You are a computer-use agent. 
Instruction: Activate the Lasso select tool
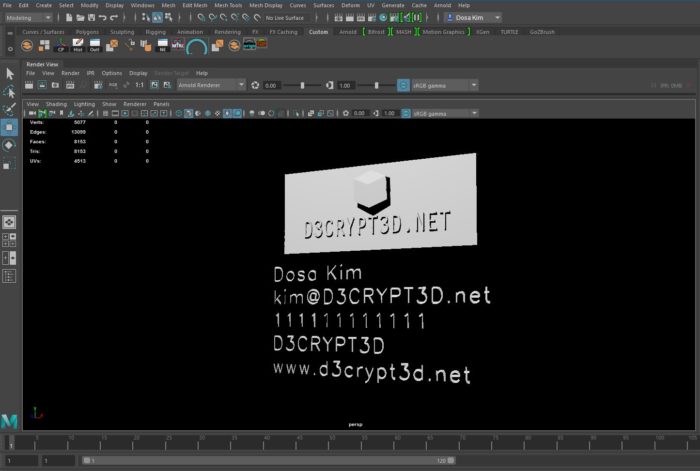pyautogui.click(x=9, y=91)
